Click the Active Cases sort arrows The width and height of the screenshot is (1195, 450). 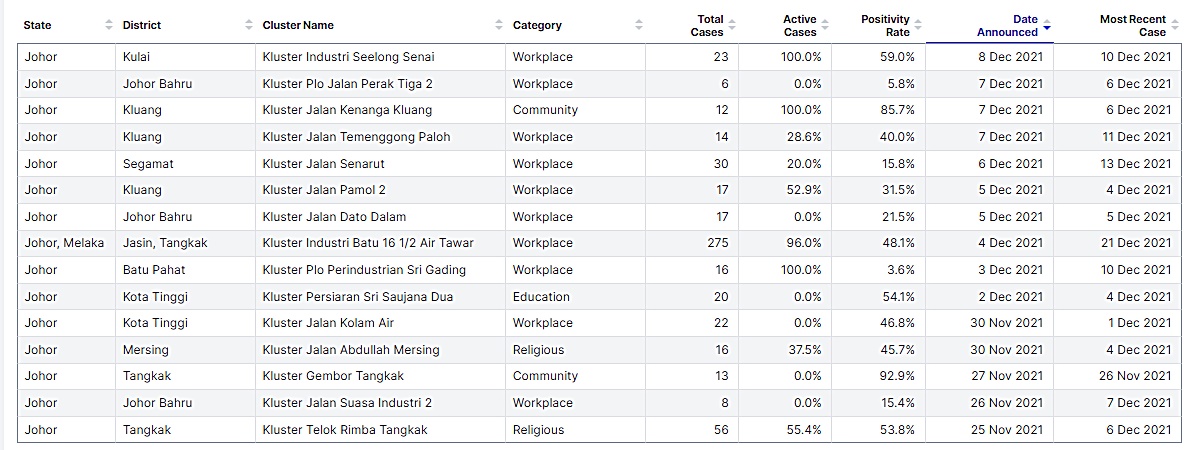(x=825, y=25)
